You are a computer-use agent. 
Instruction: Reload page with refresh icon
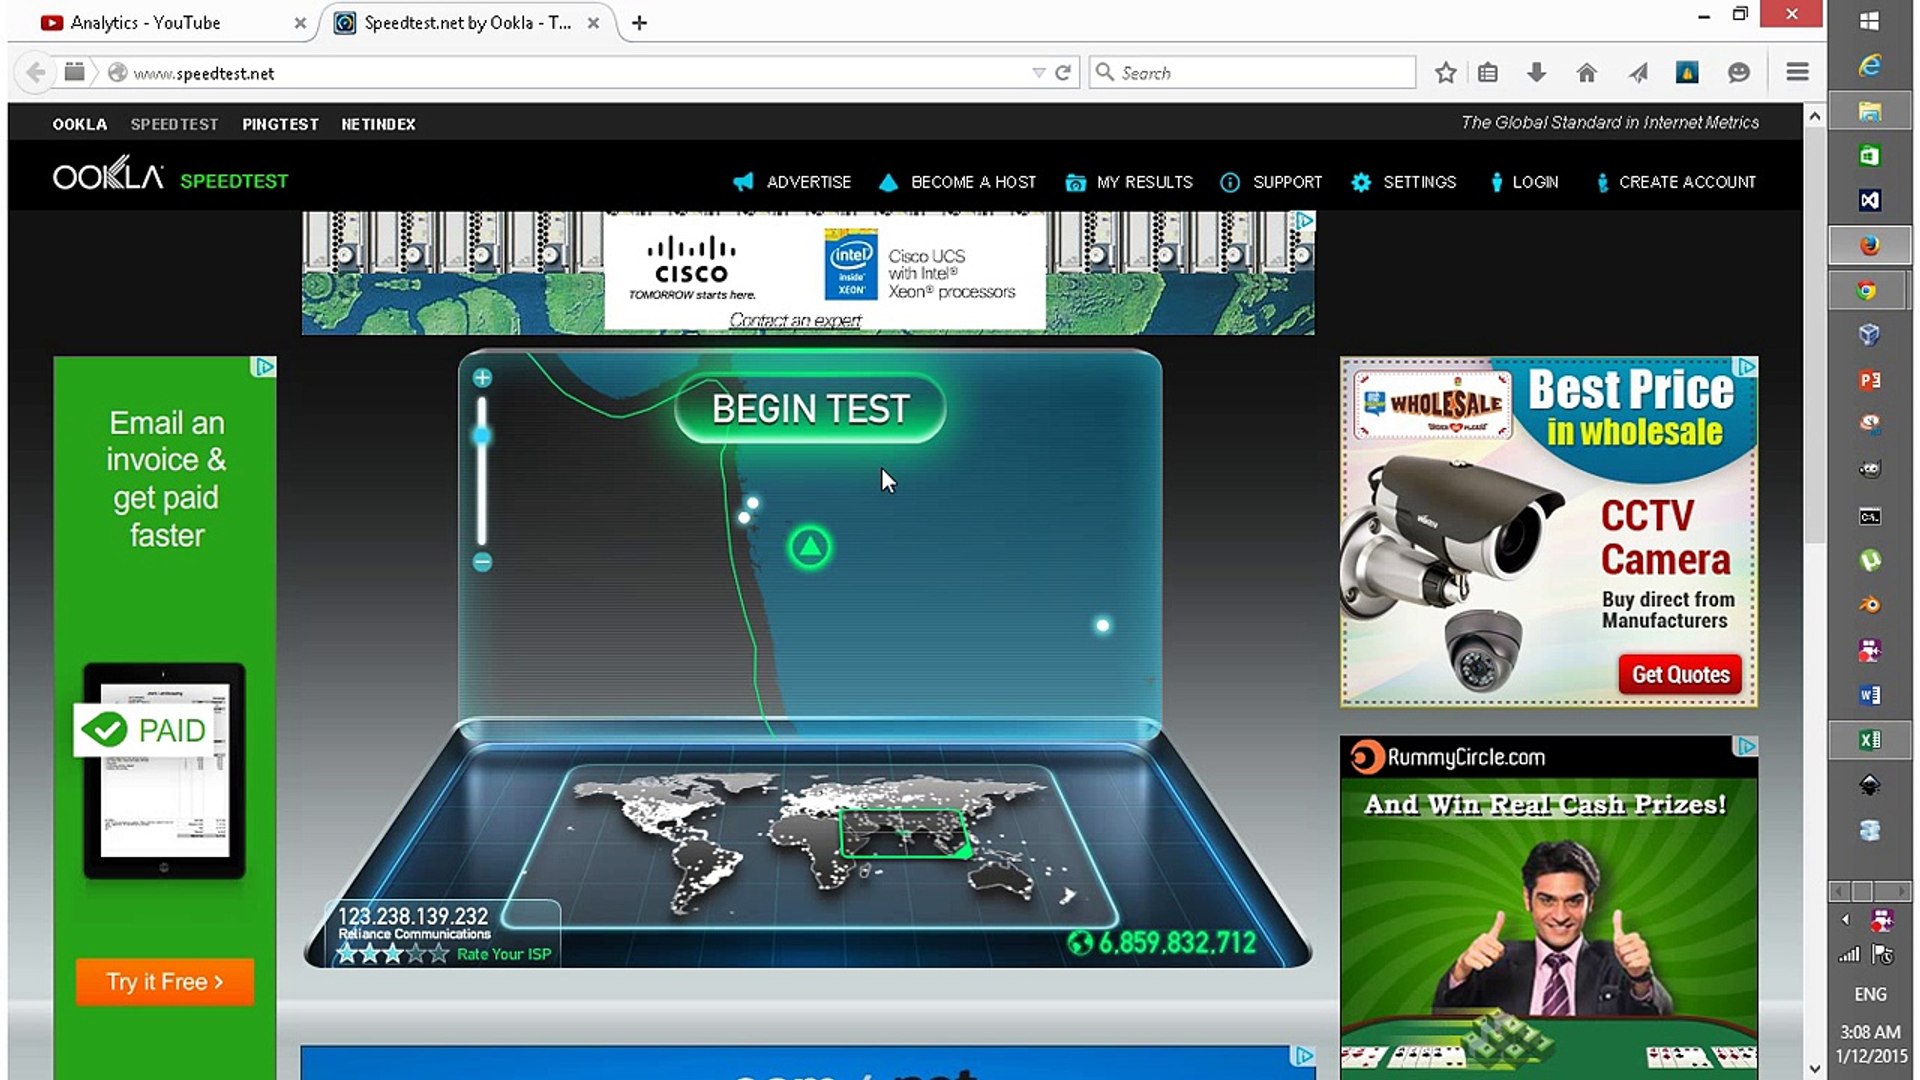[x=1063, y=73]
